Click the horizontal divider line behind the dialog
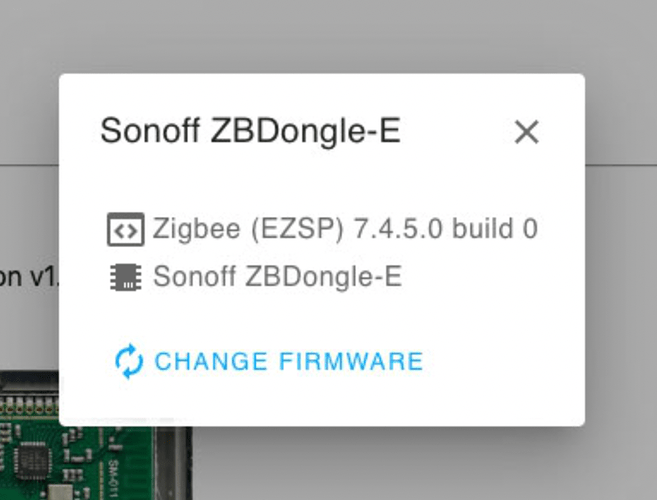Image resolution: width=657 pixels, height=500 pixels. pos(620,164)
